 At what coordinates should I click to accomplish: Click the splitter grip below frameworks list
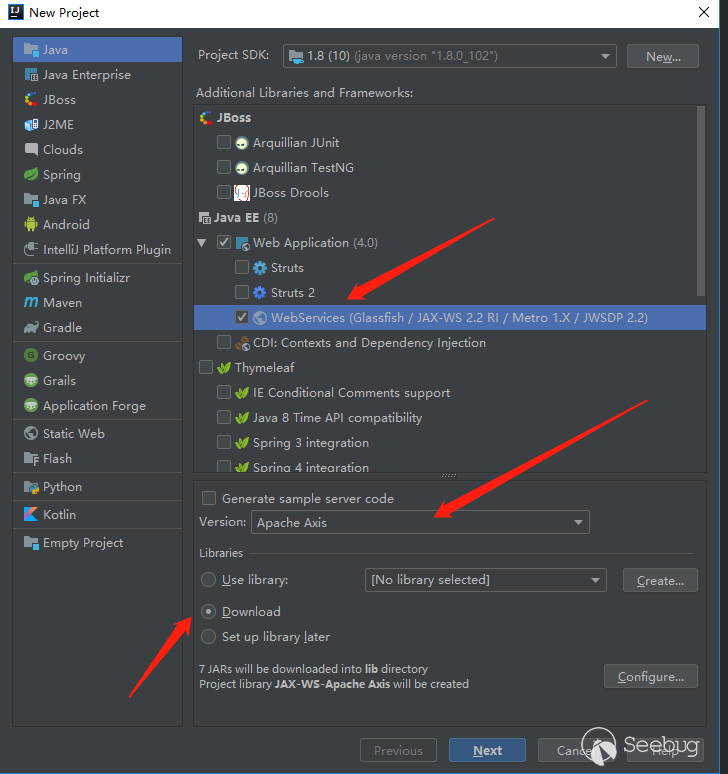[x=449, y=475]
